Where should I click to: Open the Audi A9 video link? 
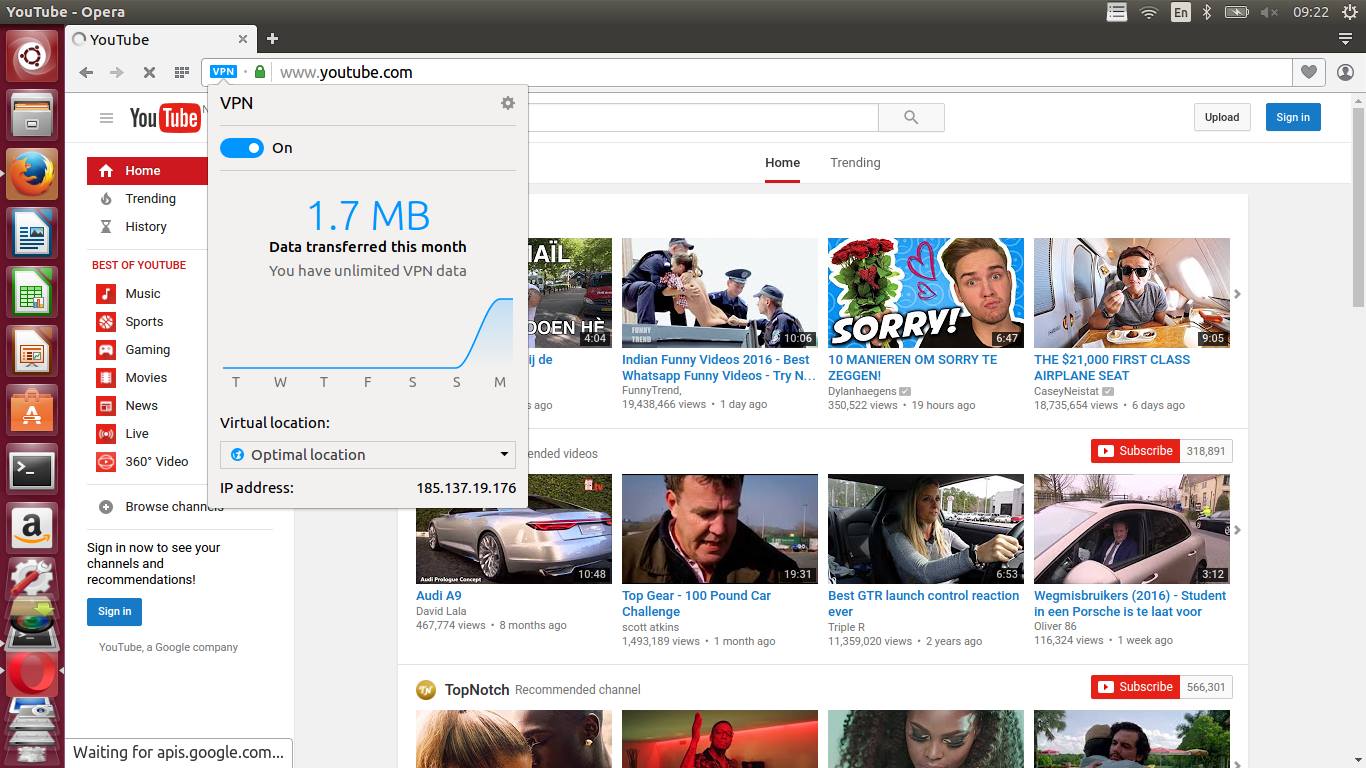439,595
